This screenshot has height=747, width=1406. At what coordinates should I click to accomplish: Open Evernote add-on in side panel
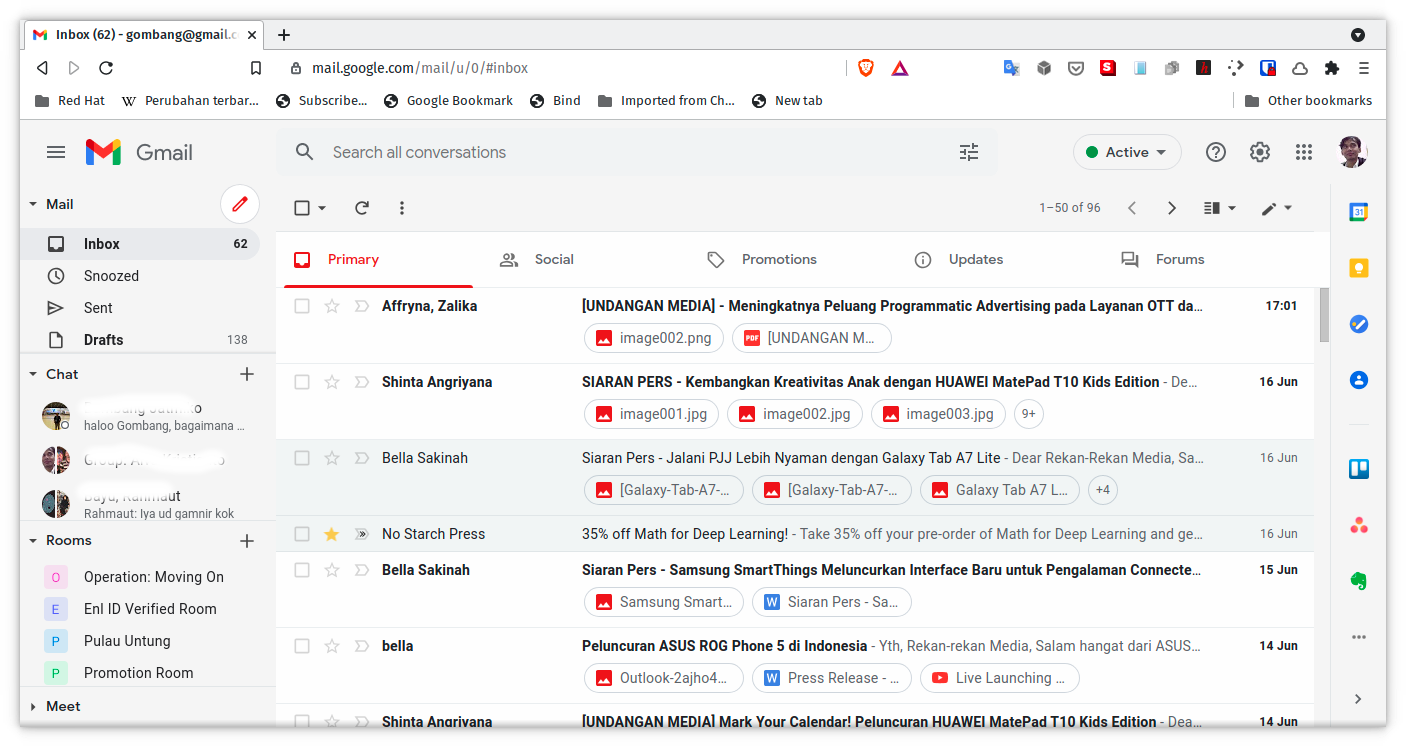[1359, 581]
